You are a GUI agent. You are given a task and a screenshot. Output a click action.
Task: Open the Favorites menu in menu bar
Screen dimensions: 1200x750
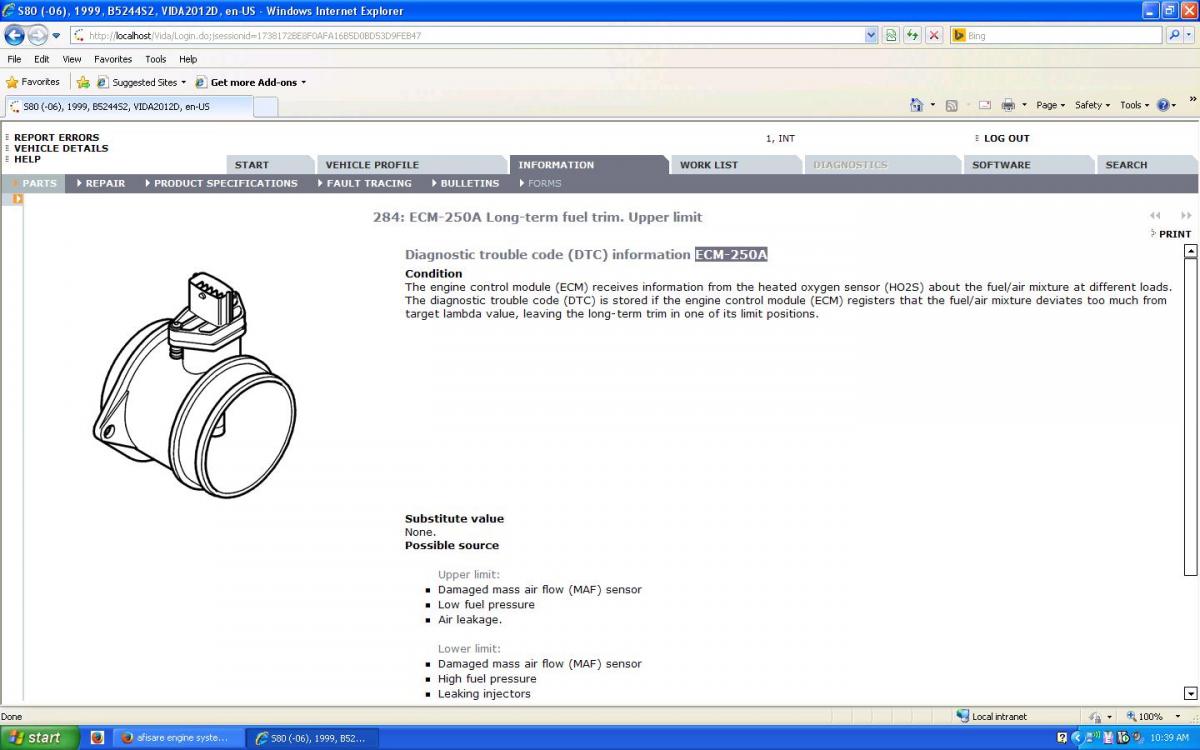point(113,59)
